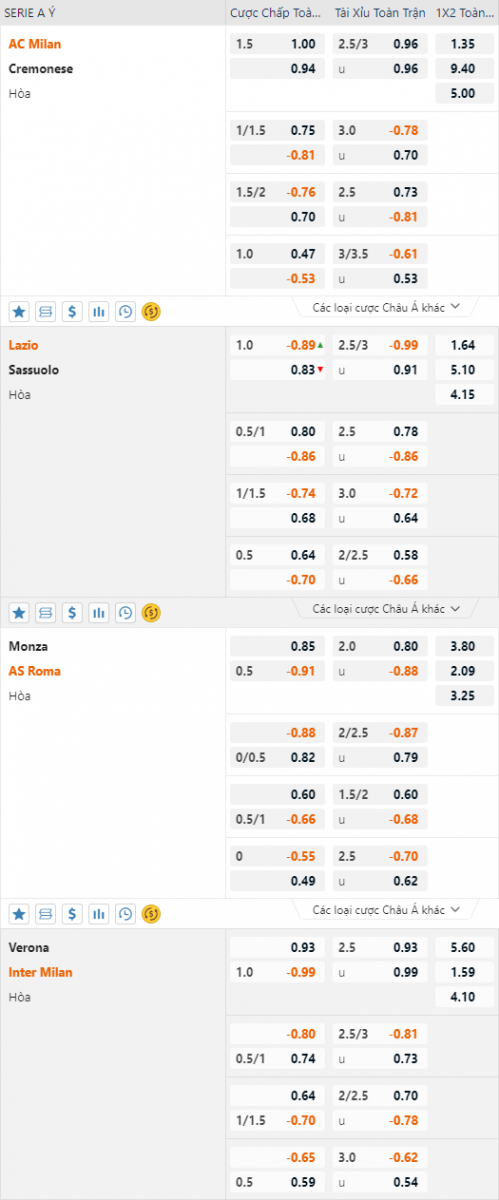Expand 'Các loại cược Châu Á khác' under Monza
The width and height of the screenshot is (499, 1200).
[385, 909]
